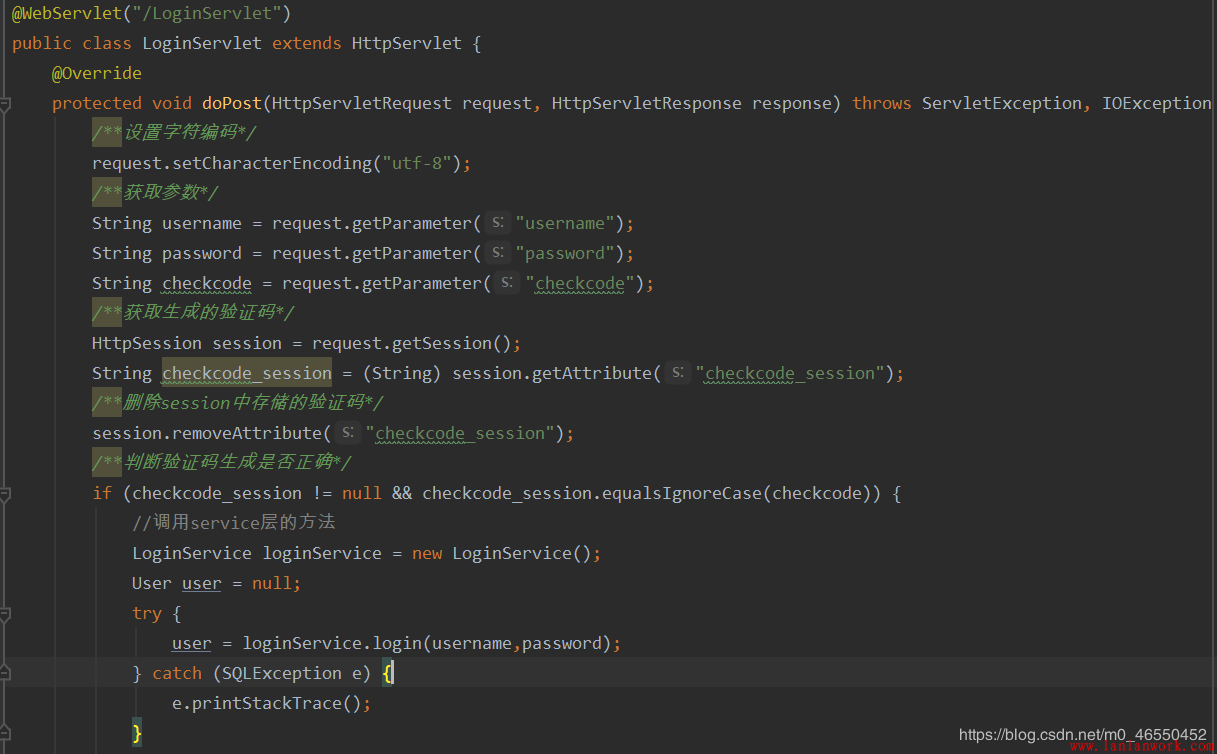Fold the try block from the gutter
1217x754 pixels.
[5, 614]
